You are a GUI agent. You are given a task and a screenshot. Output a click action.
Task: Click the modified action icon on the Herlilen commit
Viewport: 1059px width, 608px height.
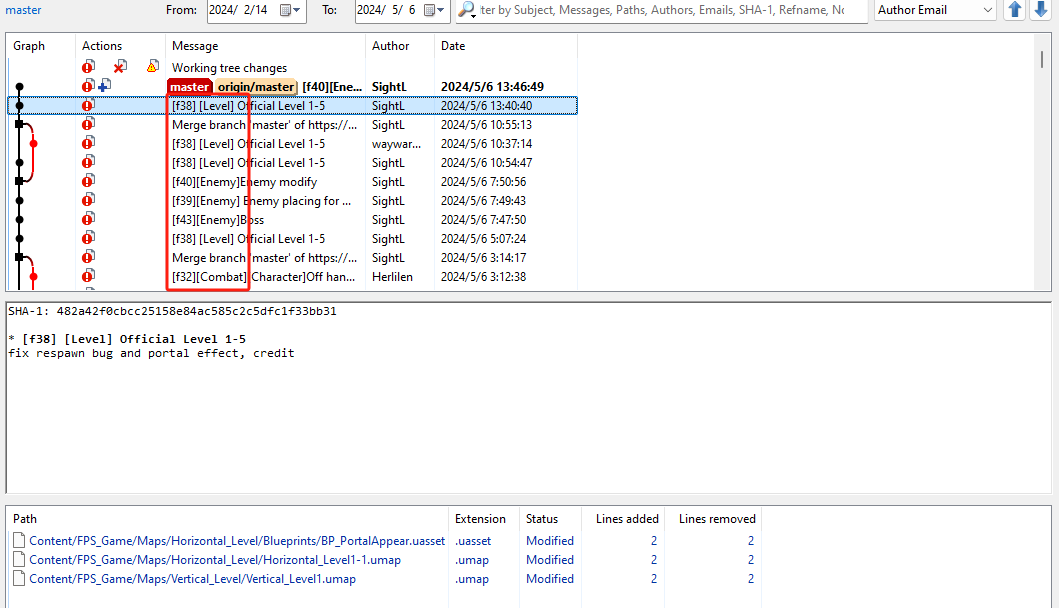point(88,275)
